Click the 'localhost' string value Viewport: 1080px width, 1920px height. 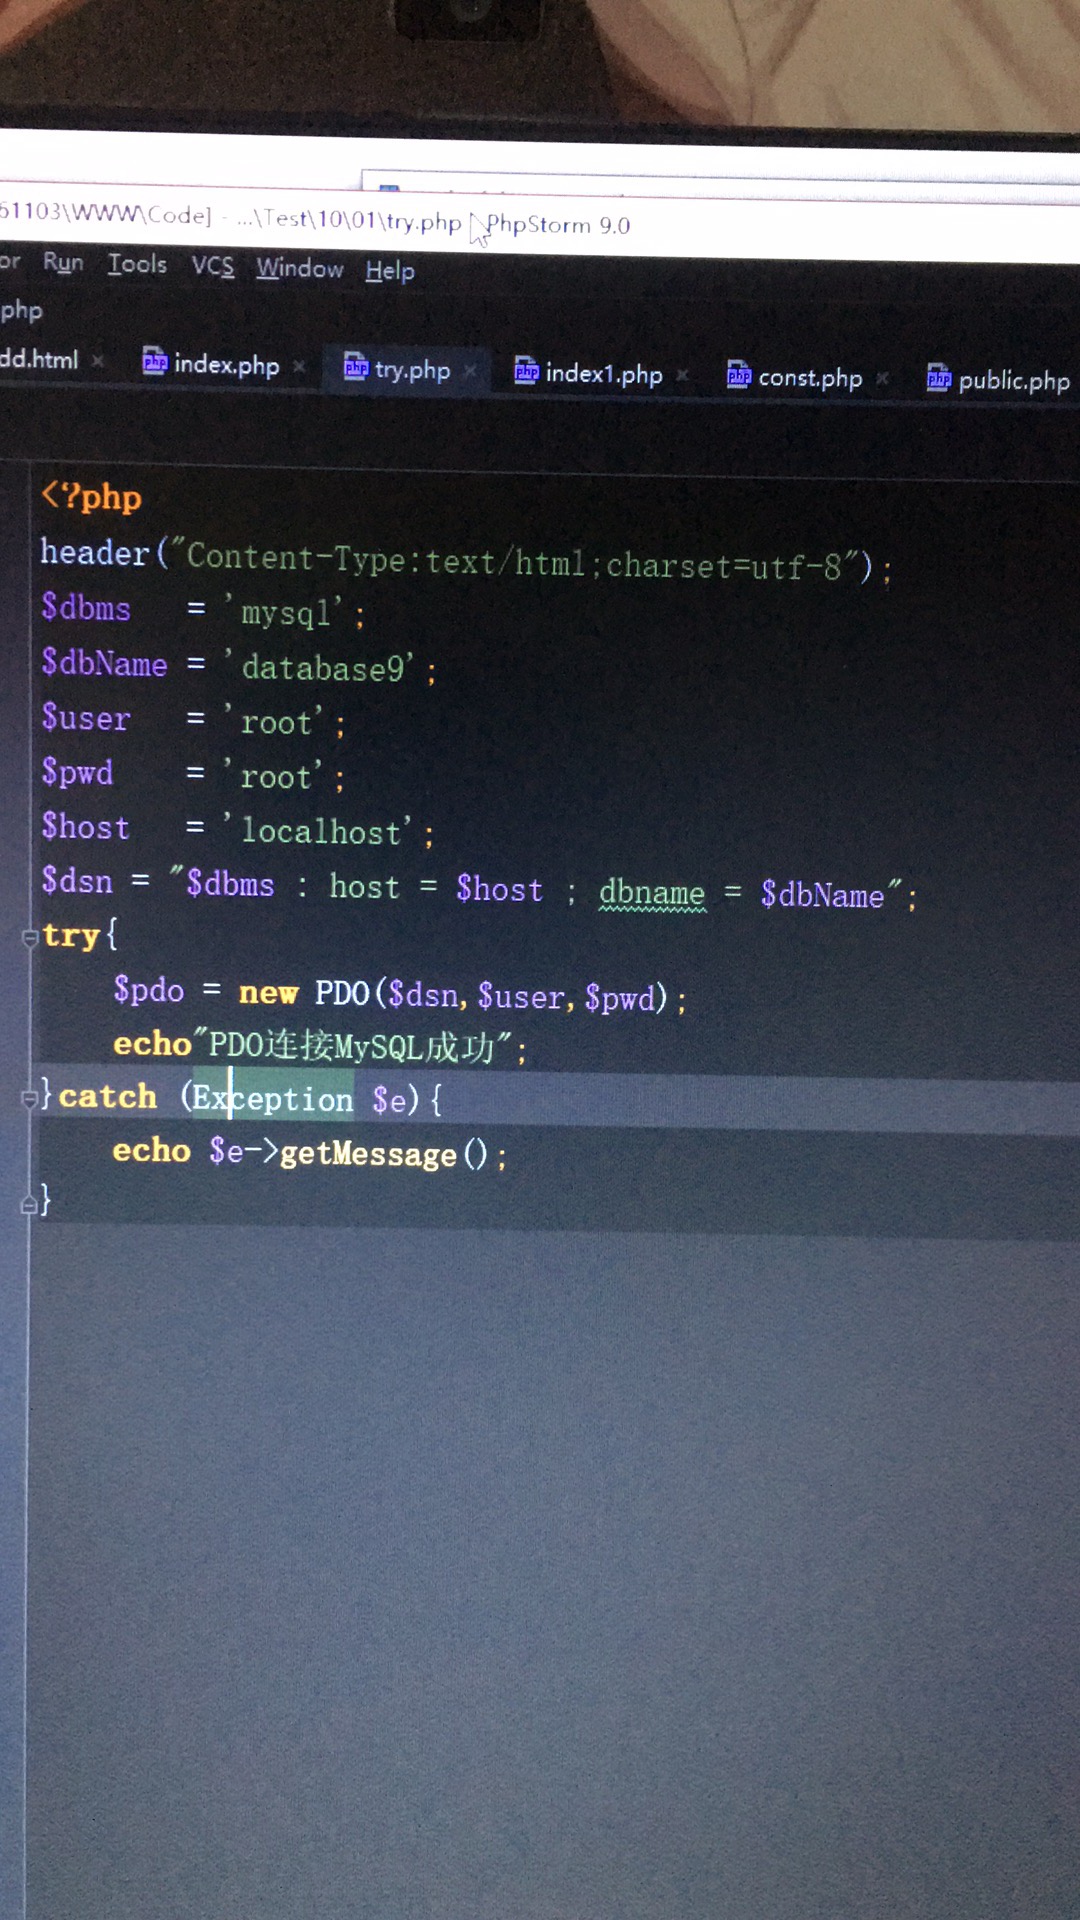320,831
